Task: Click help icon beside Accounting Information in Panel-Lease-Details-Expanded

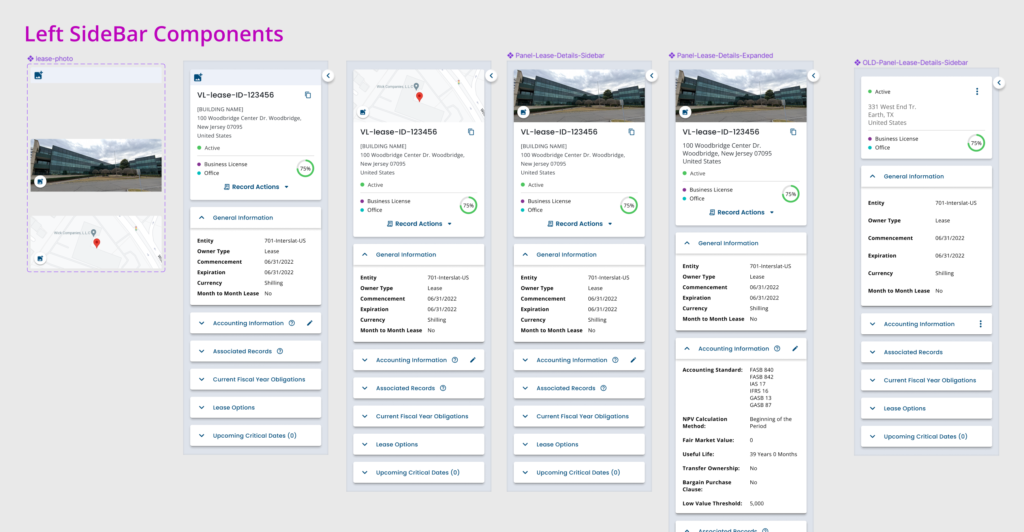Action: [x=778, y=349]
